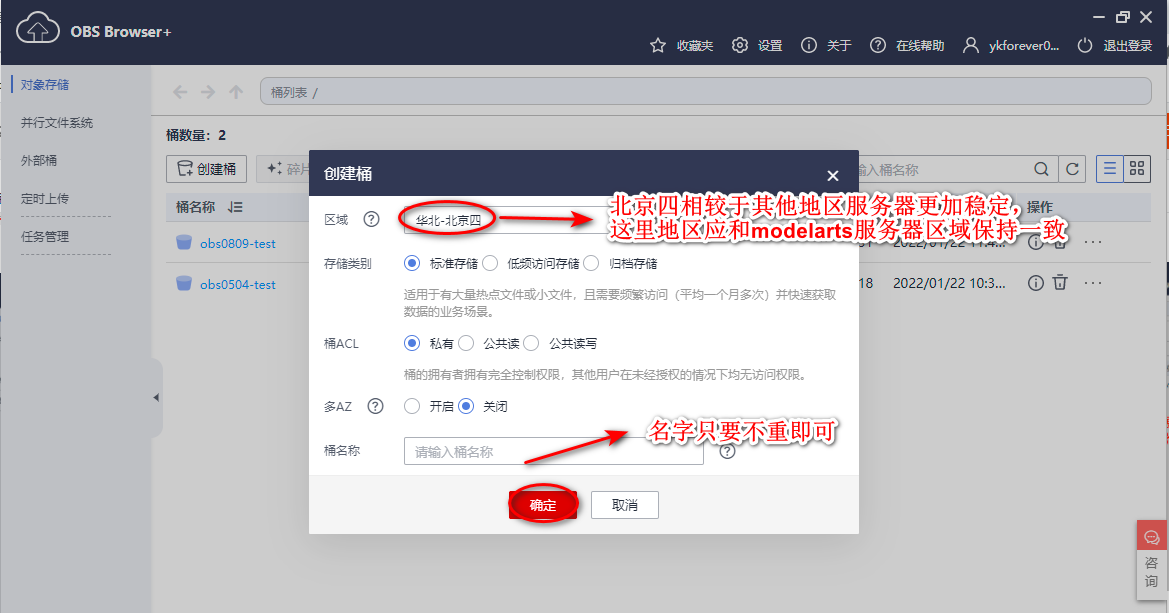Switch to grid view of buckets
This screenshot has width=1169, height=613.
pyautogui.click(x=1137, y=168)
